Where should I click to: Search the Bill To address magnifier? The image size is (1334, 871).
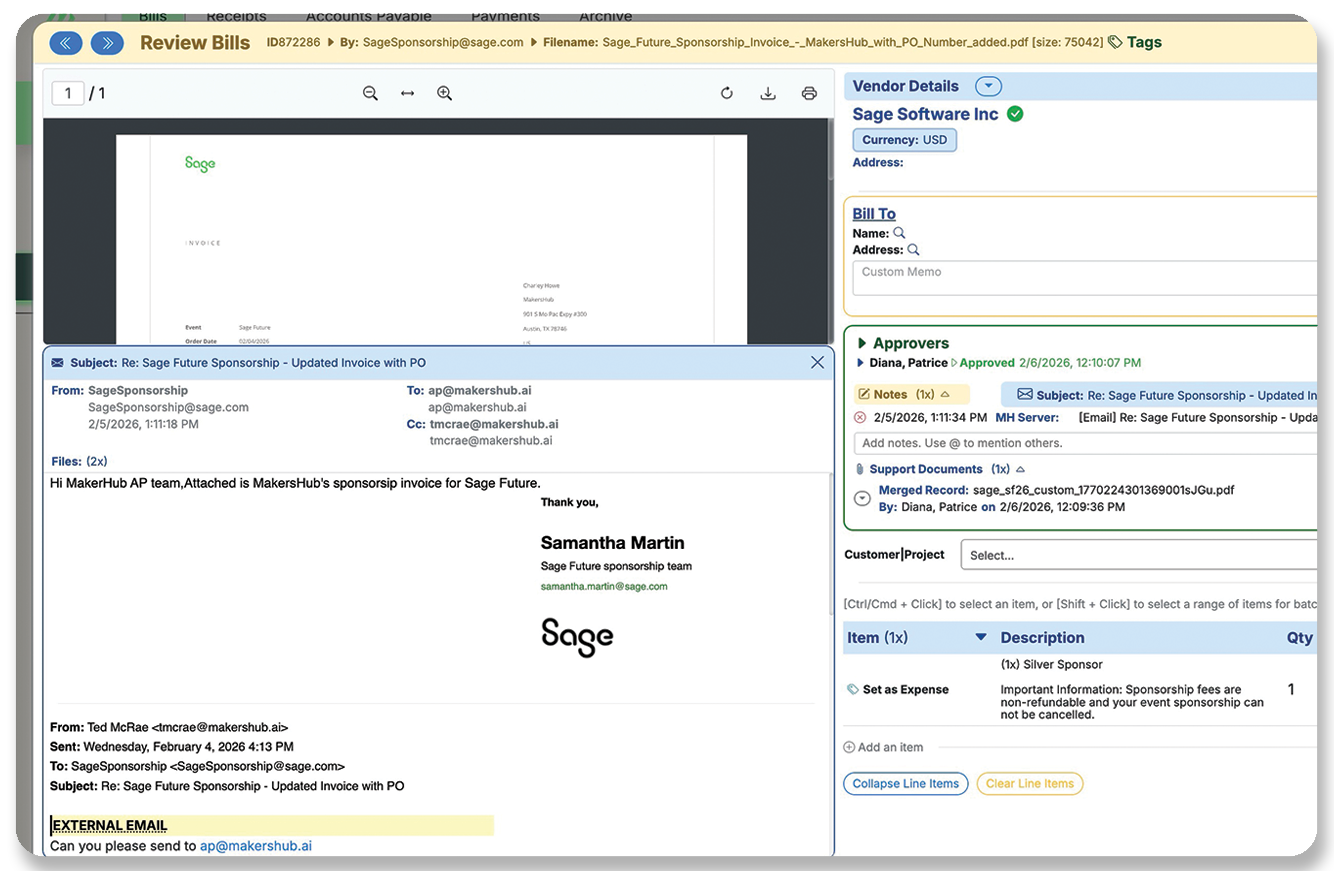coord(913,250)
